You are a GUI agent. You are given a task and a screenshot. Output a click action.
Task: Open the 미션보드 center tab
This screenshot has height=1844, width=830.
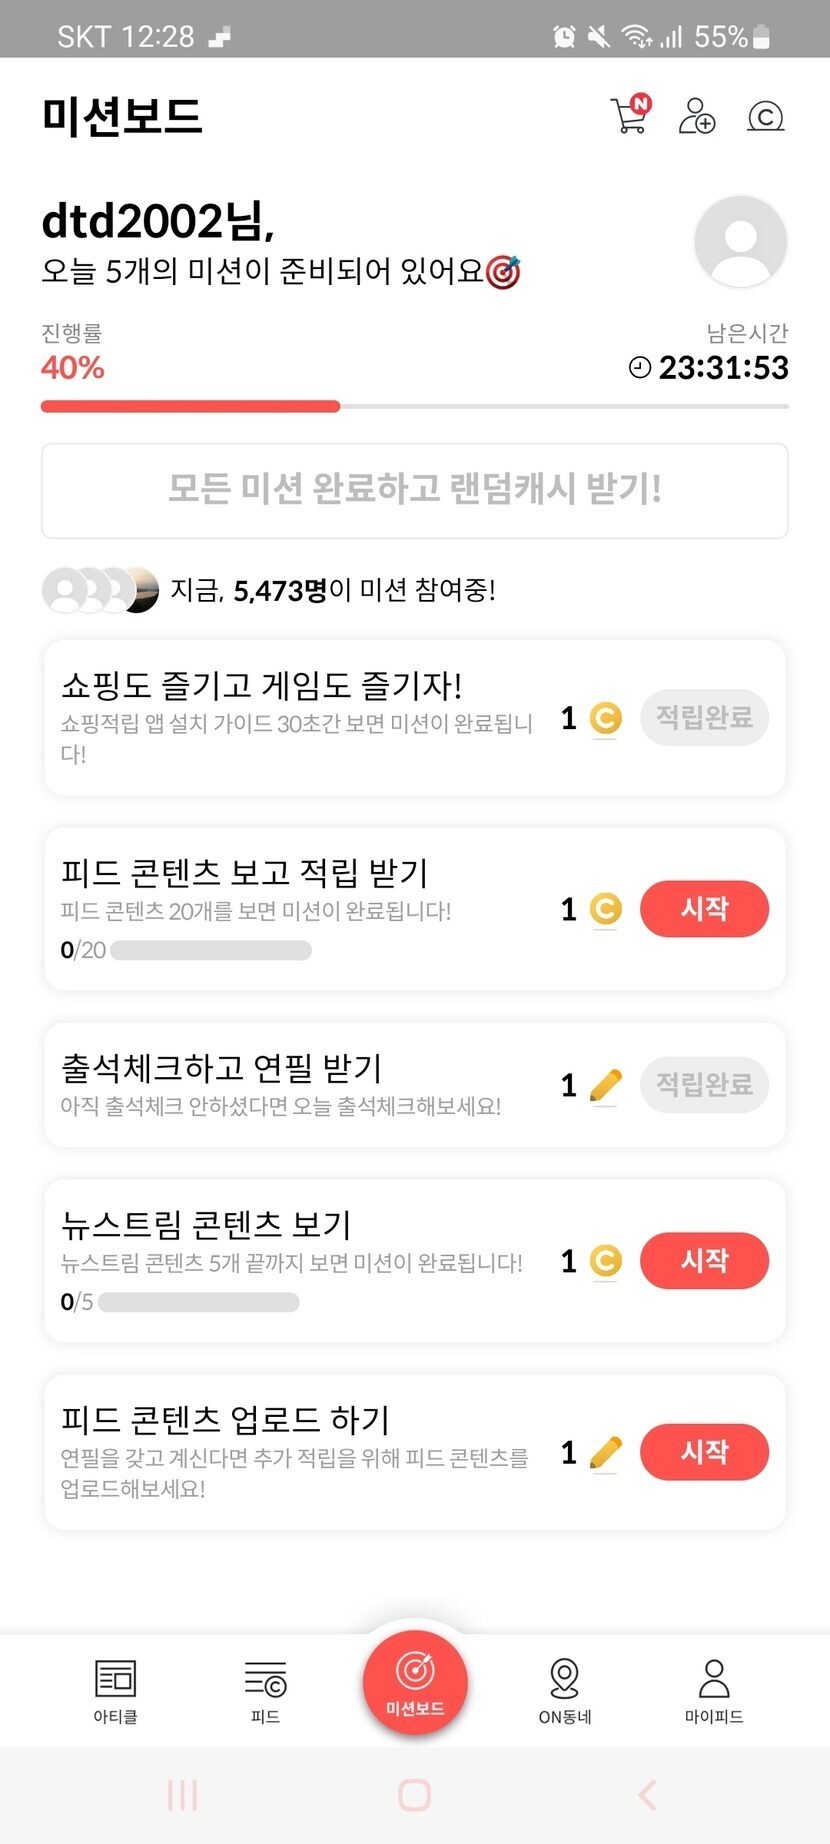(415, 1681)
